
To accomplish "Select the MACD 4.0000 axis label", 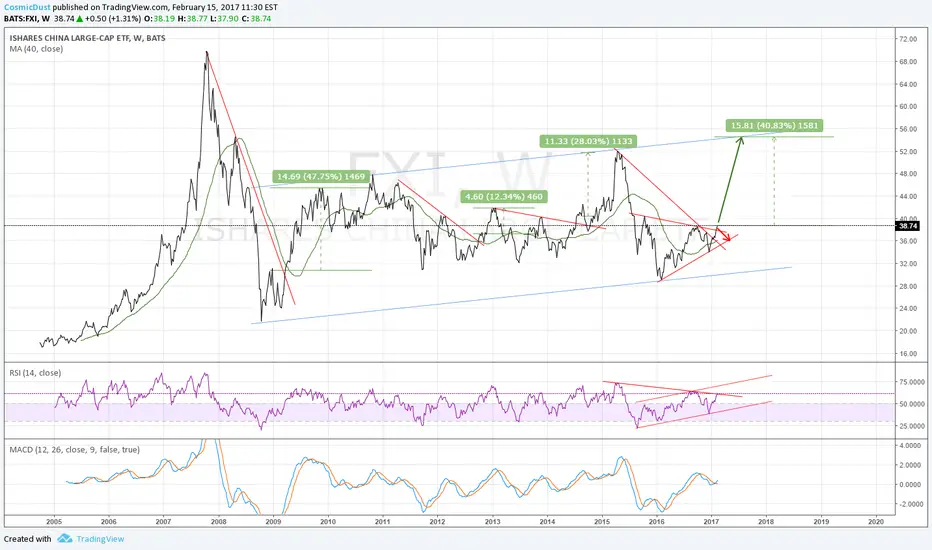I will [911, 445].
